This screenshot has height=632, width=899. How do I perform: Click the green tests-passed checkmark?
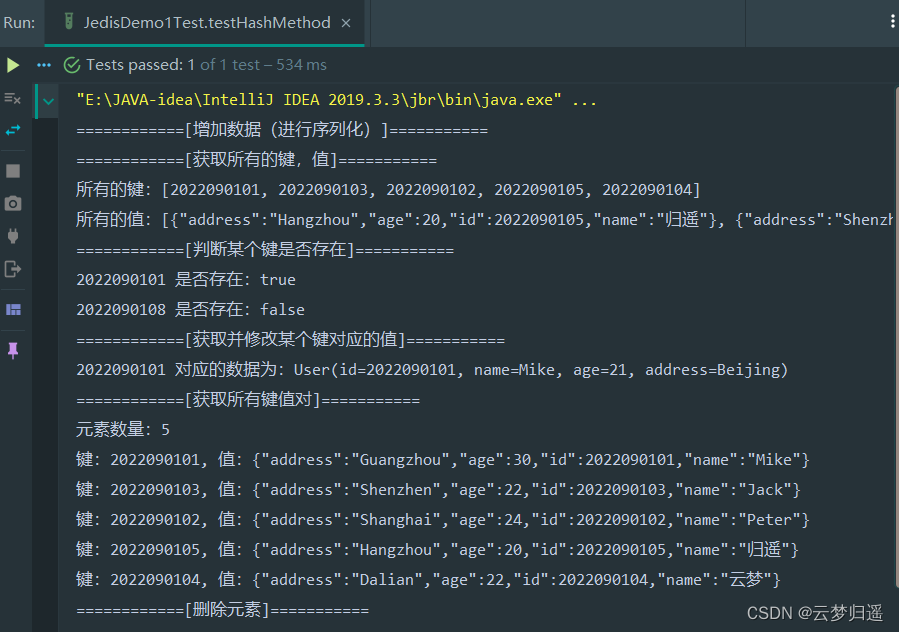[71, 64]
